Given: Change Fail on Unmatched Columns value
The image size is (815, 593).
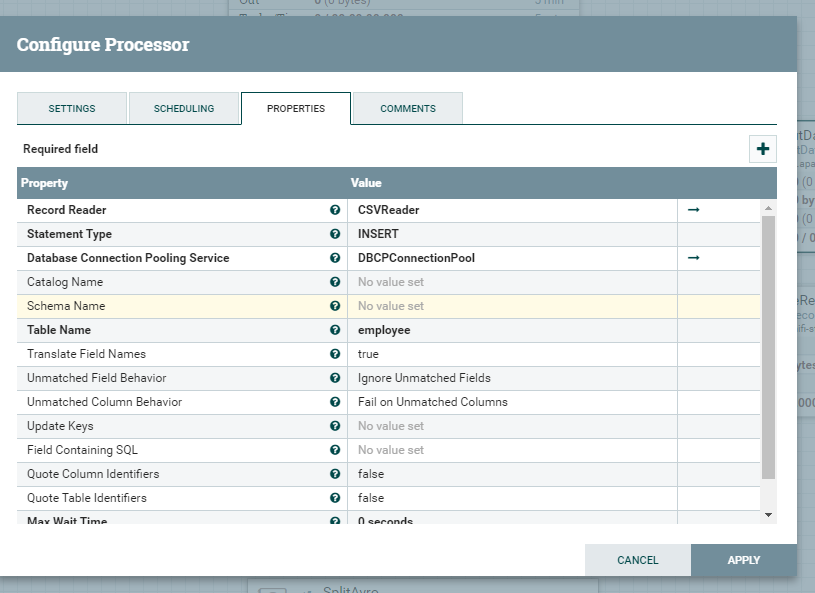Looking at the screenshot, I should click(x=512, y=402).
